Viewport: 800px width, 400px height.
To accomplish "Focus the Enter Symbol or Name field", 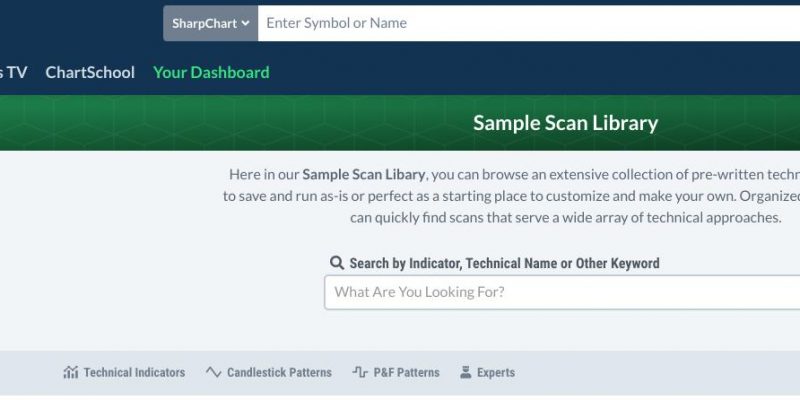I will click(x=529, y=23).
